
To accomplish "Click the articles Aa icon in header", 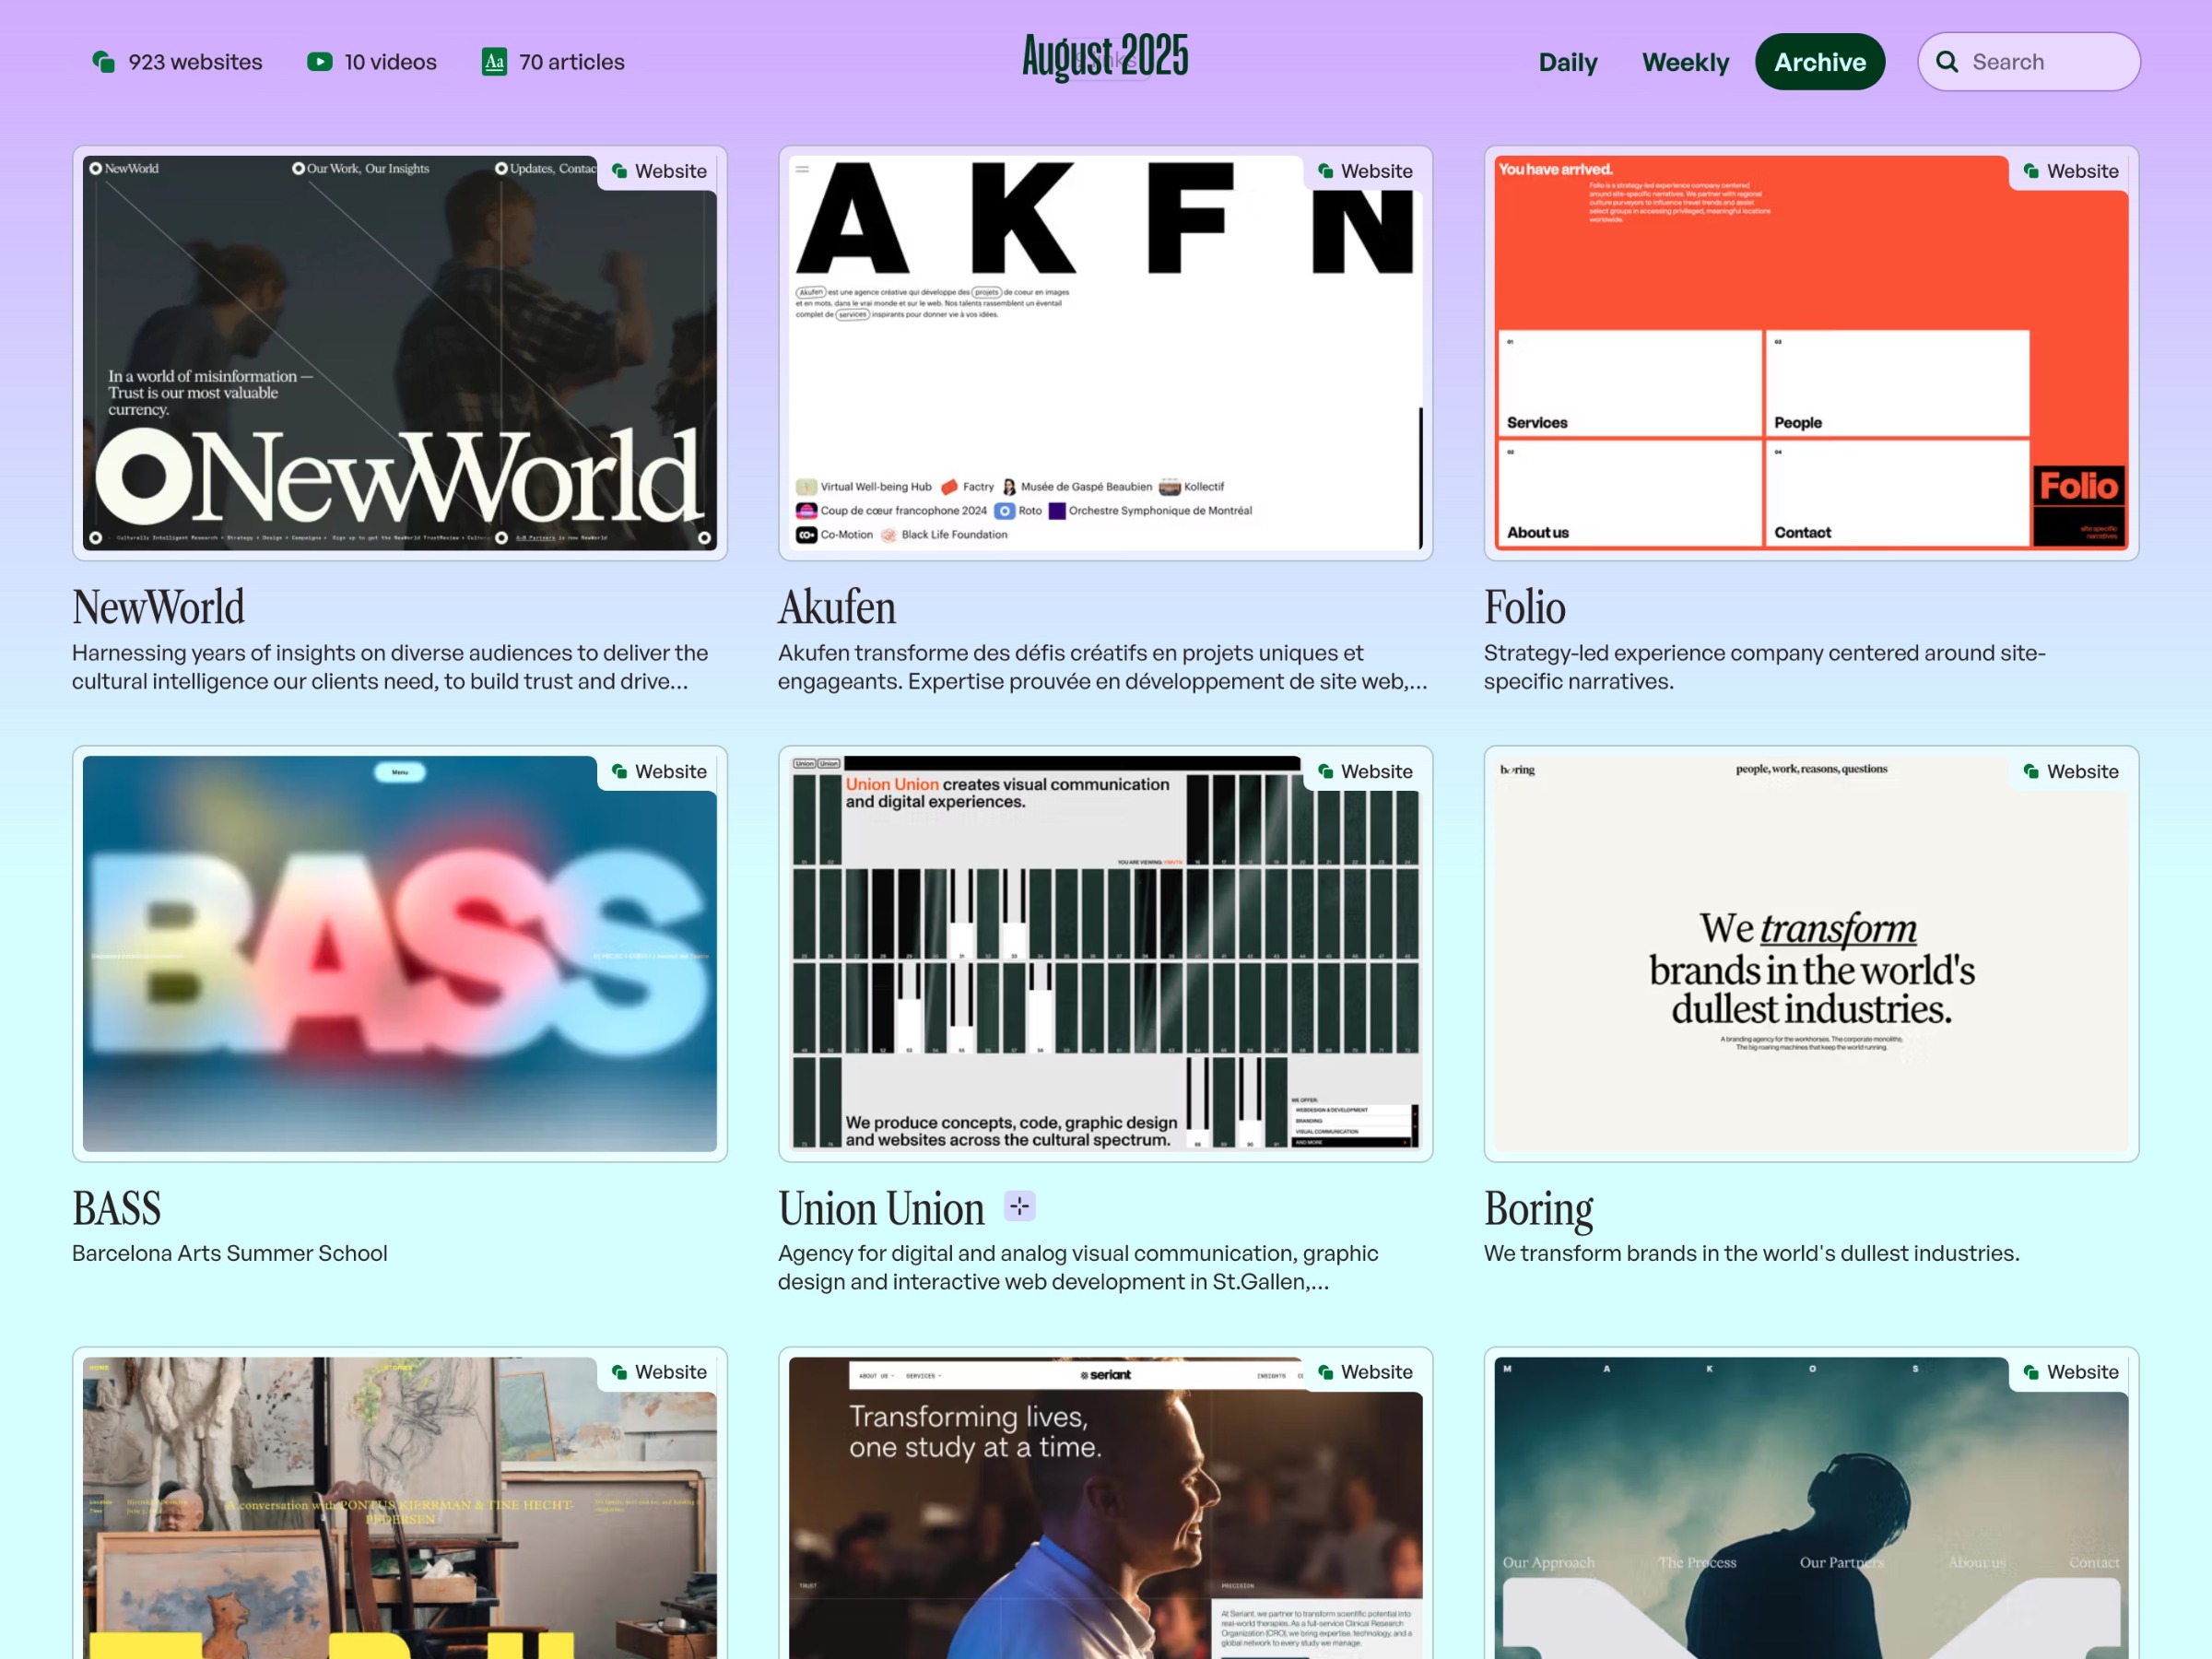I will [x=494, y=62].
